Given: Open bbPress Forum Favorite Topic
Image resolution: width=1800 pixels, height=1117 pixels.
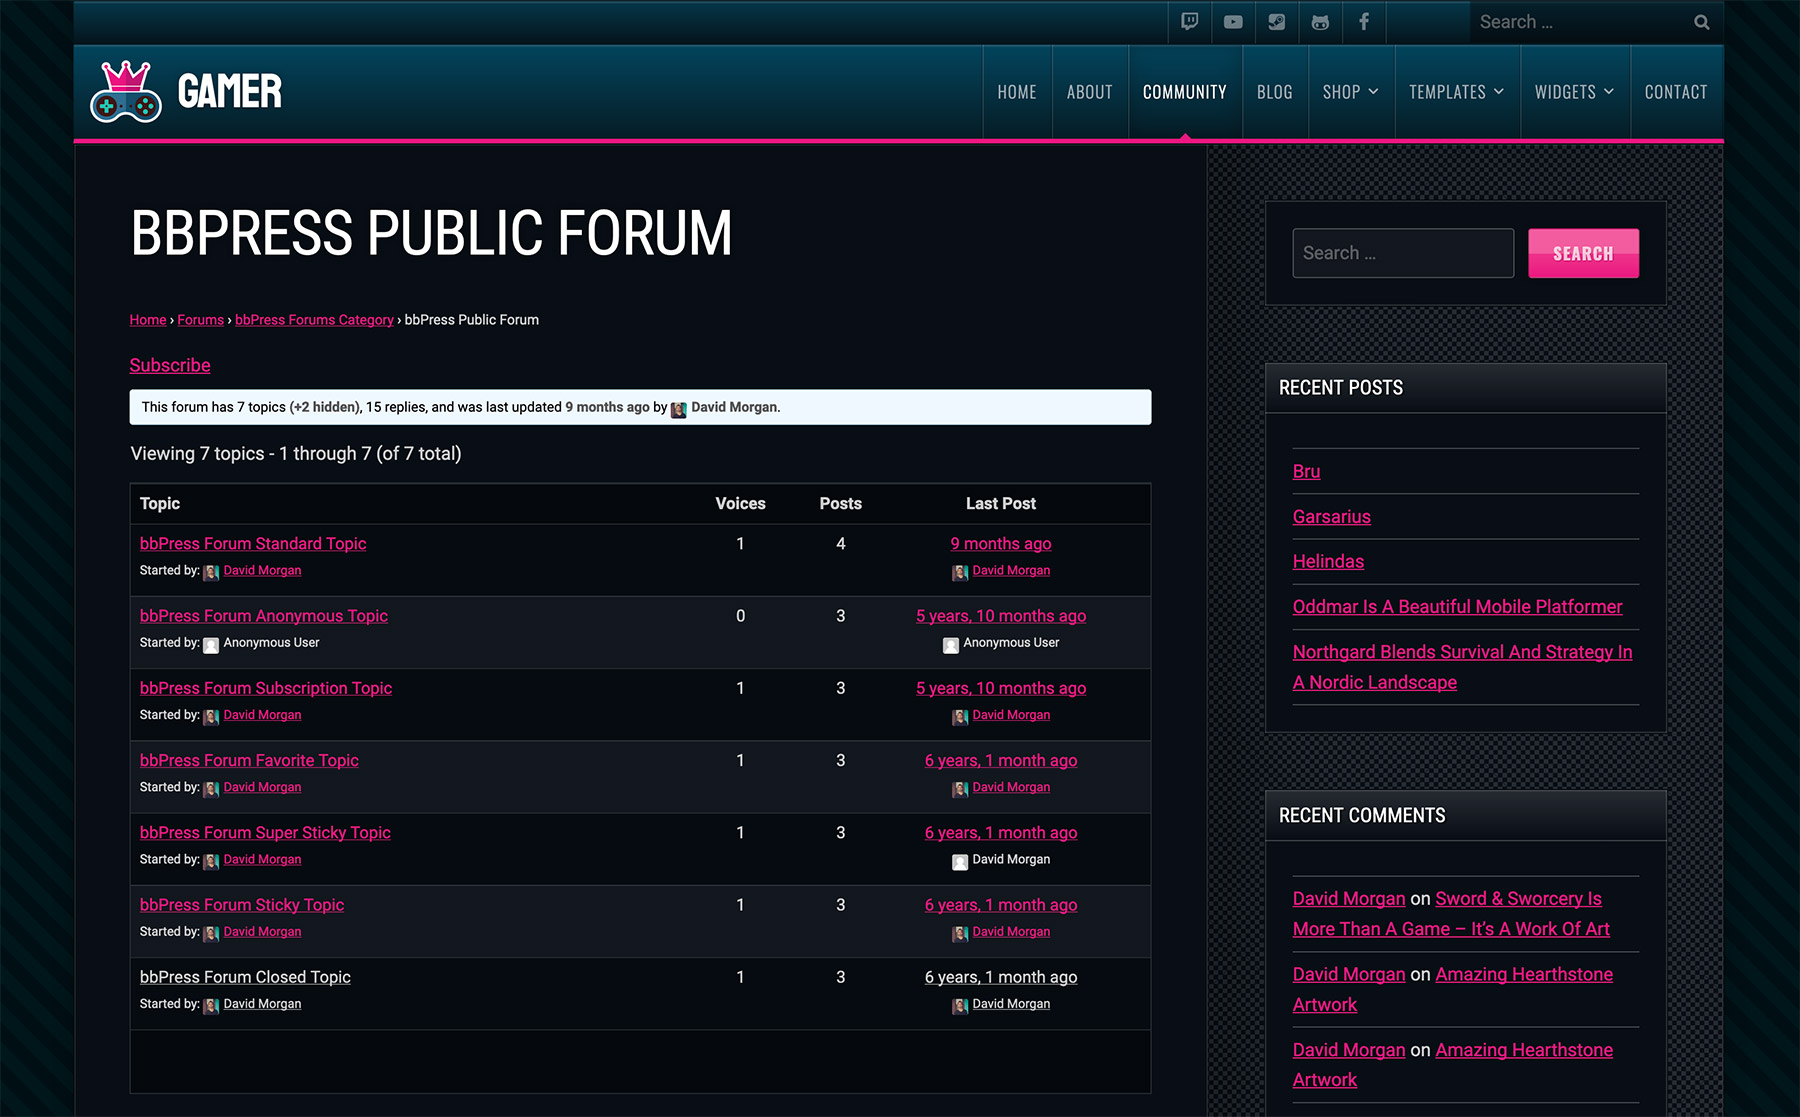Looking at the screenshot, I should (x=249, y=760).
